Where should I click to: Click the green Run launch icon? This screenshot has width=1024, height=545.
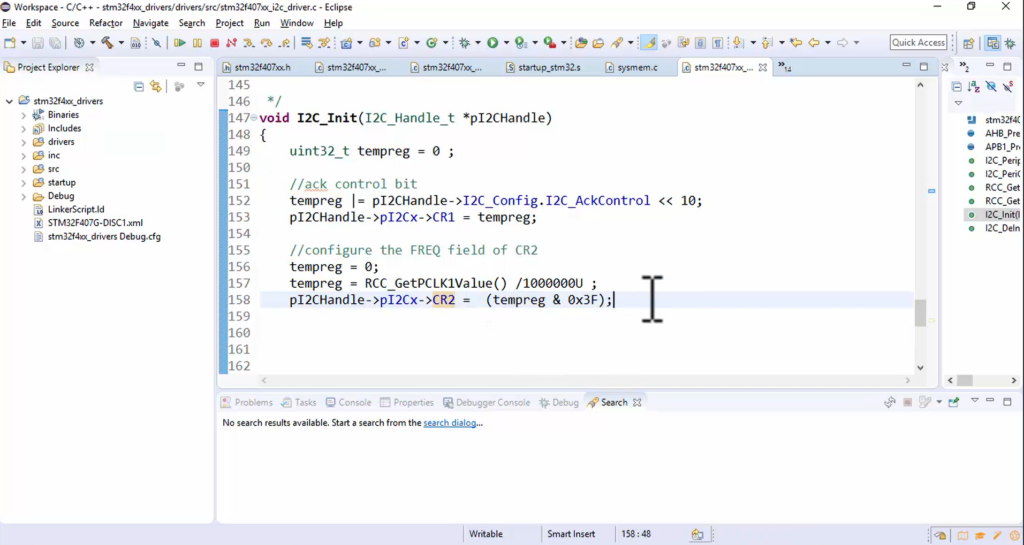pyautogui.click(x=492, y=43)
